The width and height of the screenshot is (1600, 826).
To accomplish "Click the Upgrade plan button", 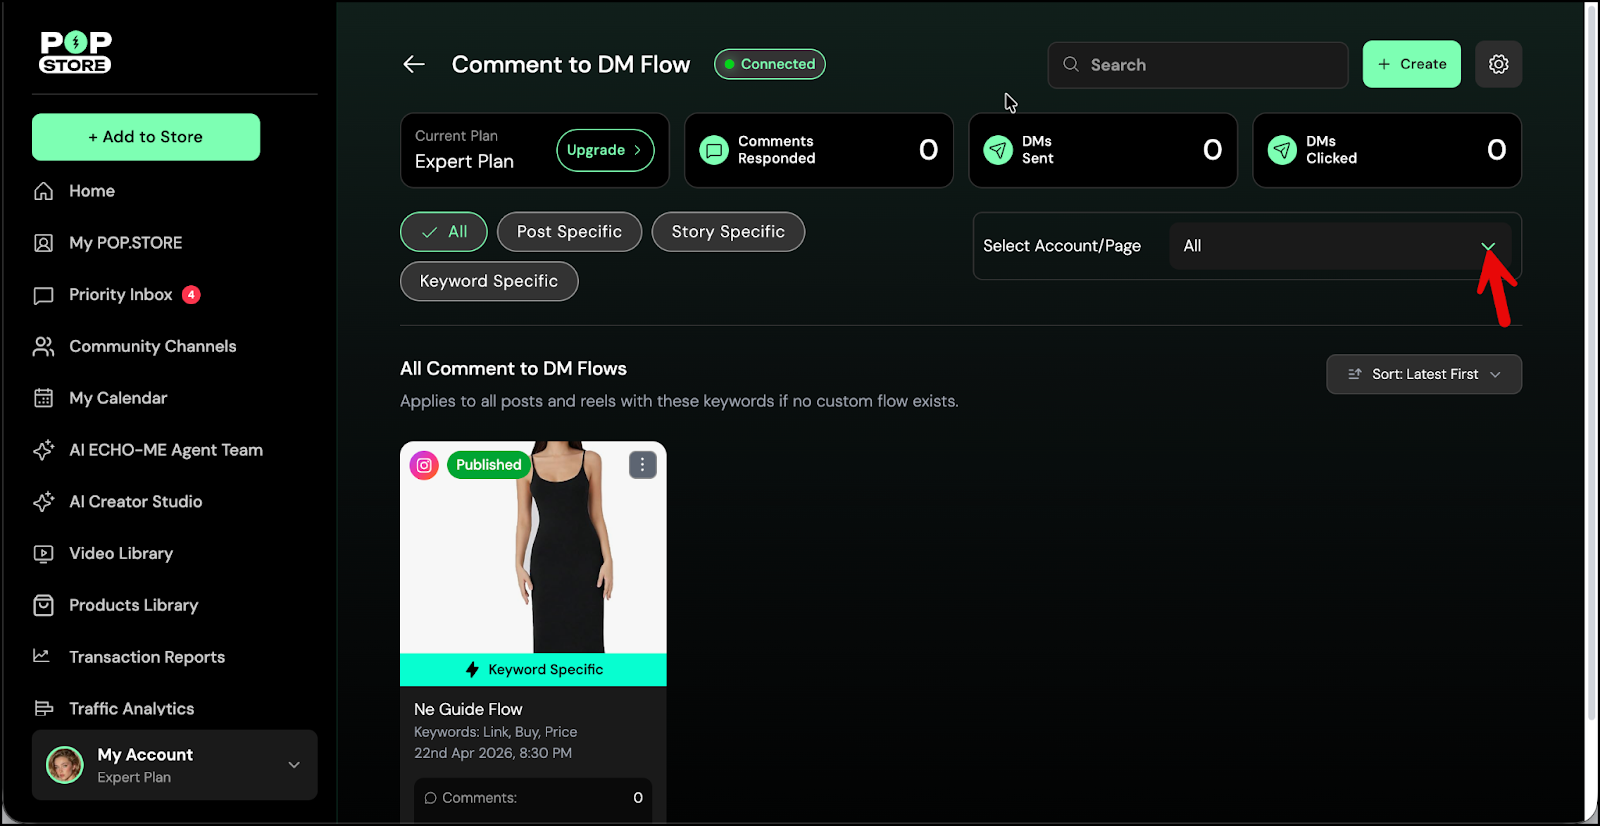I will (604, 150).
